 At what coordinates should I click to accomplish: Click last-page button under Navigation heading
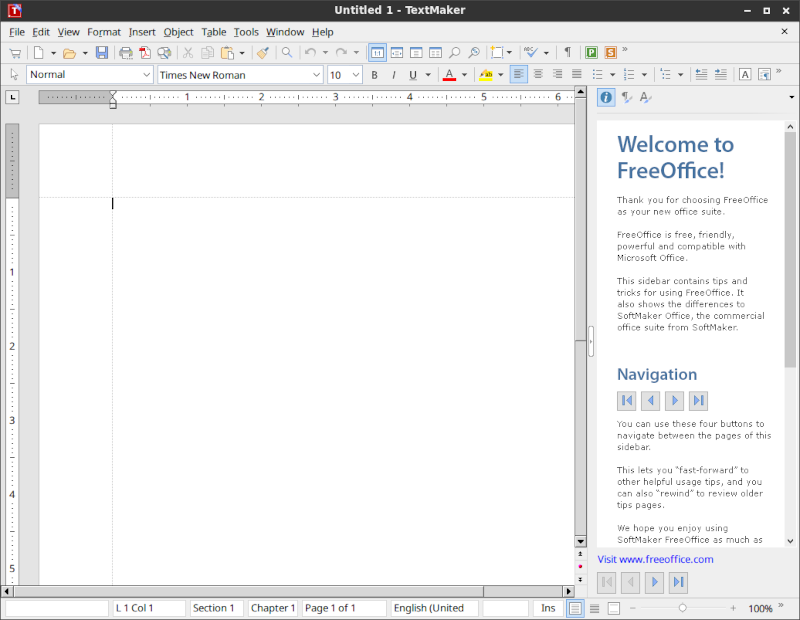click(698, 401)
